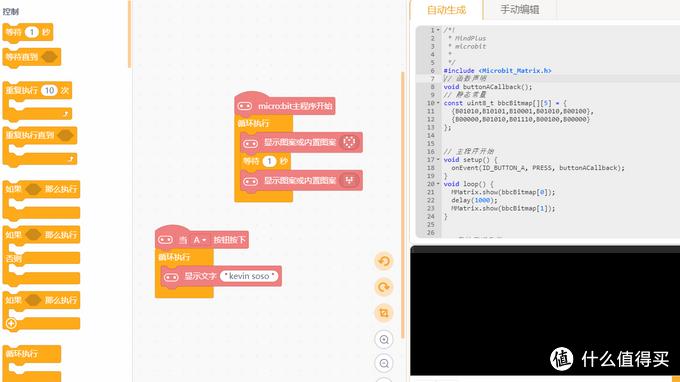Image resolution: width=680 pixels, height=382 pixels.
Task: Zoom in on the block workspace
Action: tap(384, 340)
